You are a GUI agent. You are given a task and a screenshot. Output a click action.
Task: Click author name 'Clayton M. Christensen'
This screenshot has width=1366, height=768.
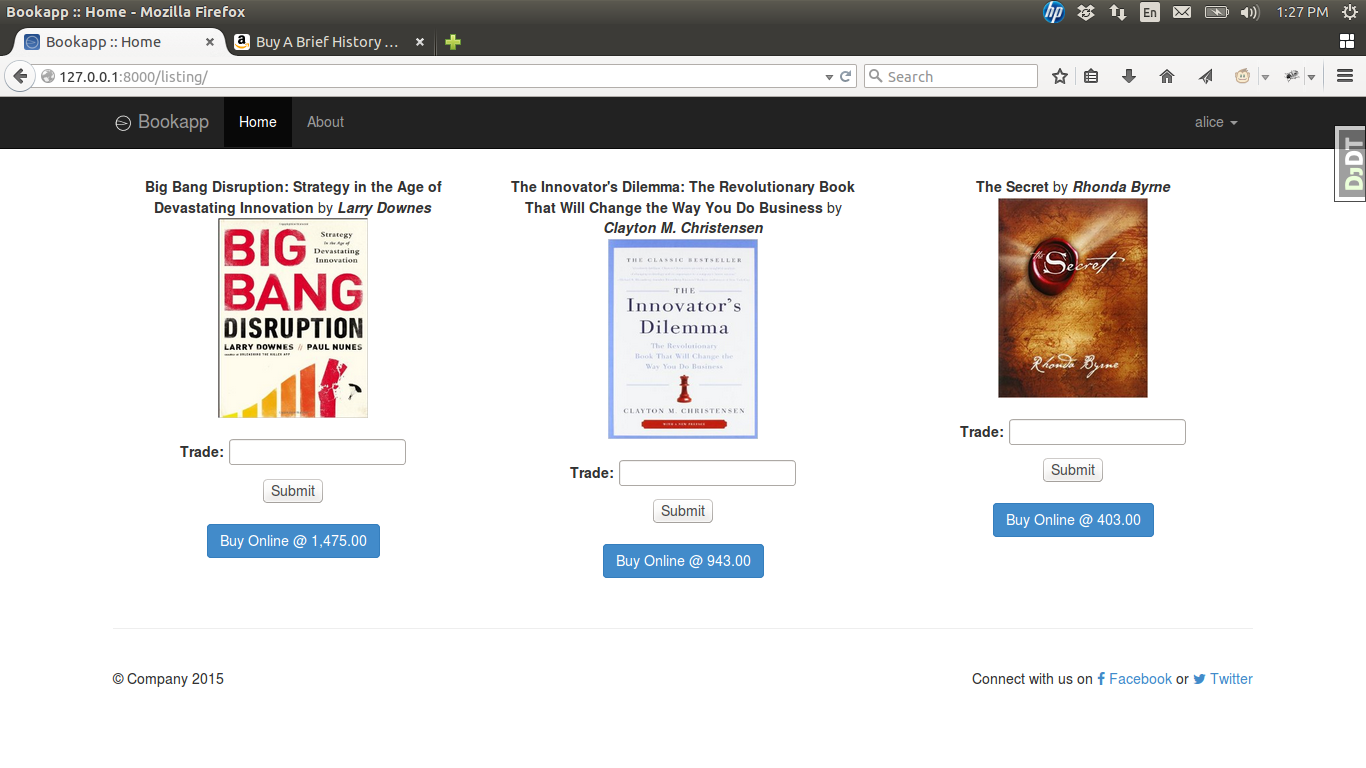point(683,228)
